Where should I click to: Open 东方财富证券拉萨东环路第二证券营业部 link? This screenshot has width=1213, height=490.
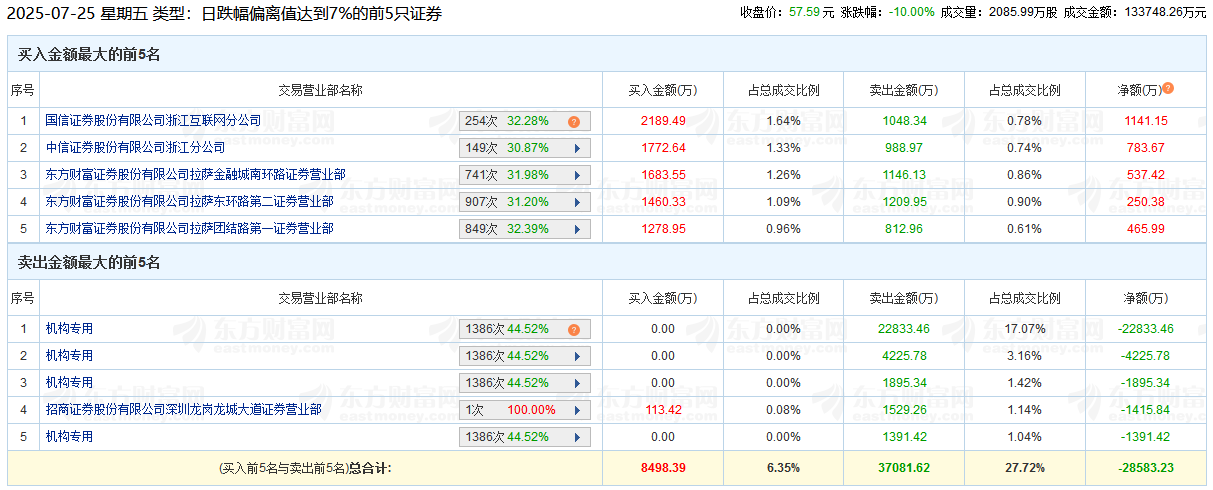pyautogui.click(x=189, y=202)
